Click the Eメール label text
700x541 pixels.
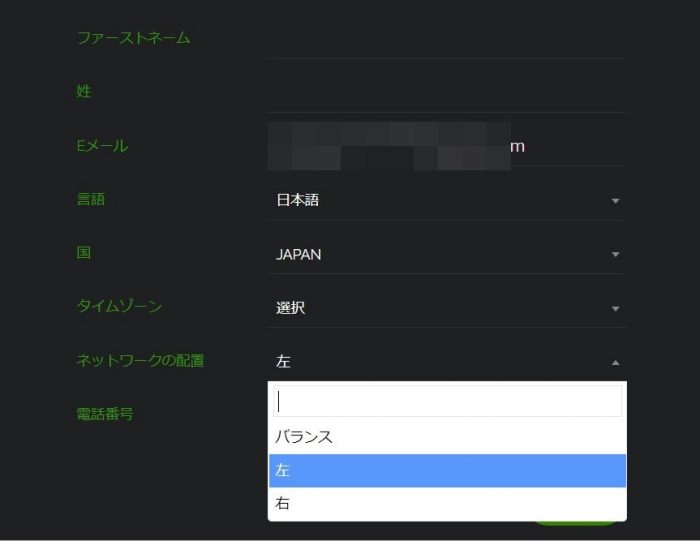102,146
